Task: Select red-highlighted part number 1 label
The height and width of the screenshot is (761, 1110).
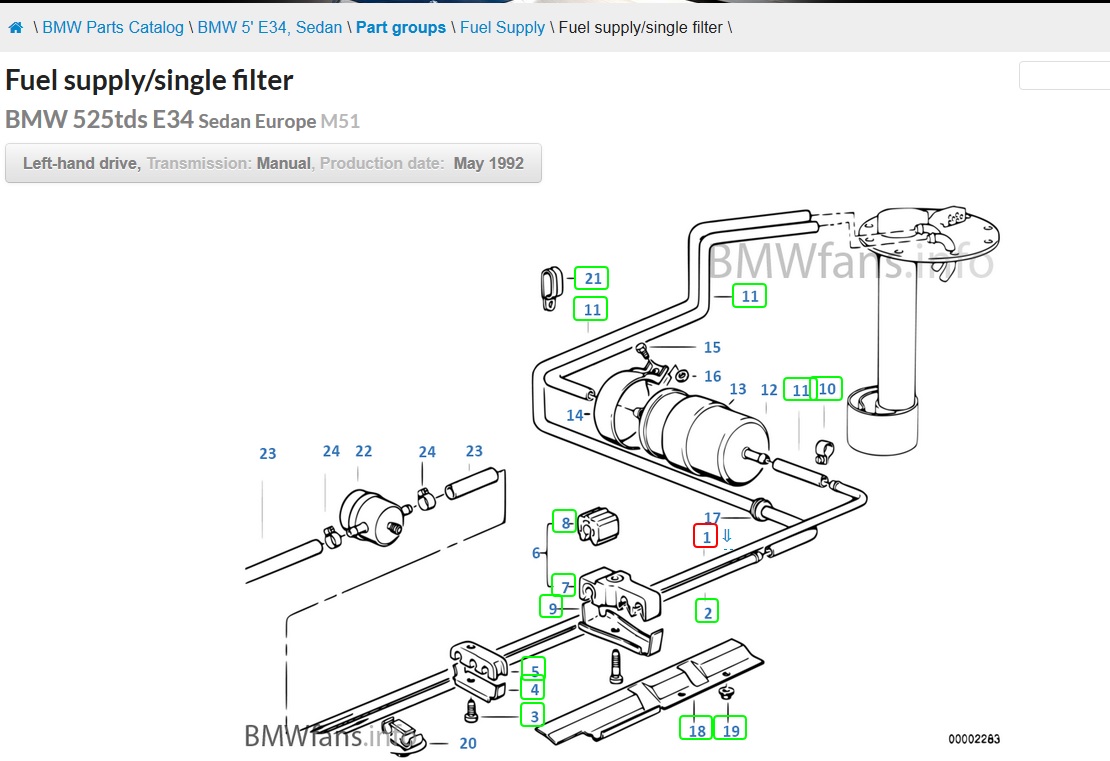Action: (706, 537)
